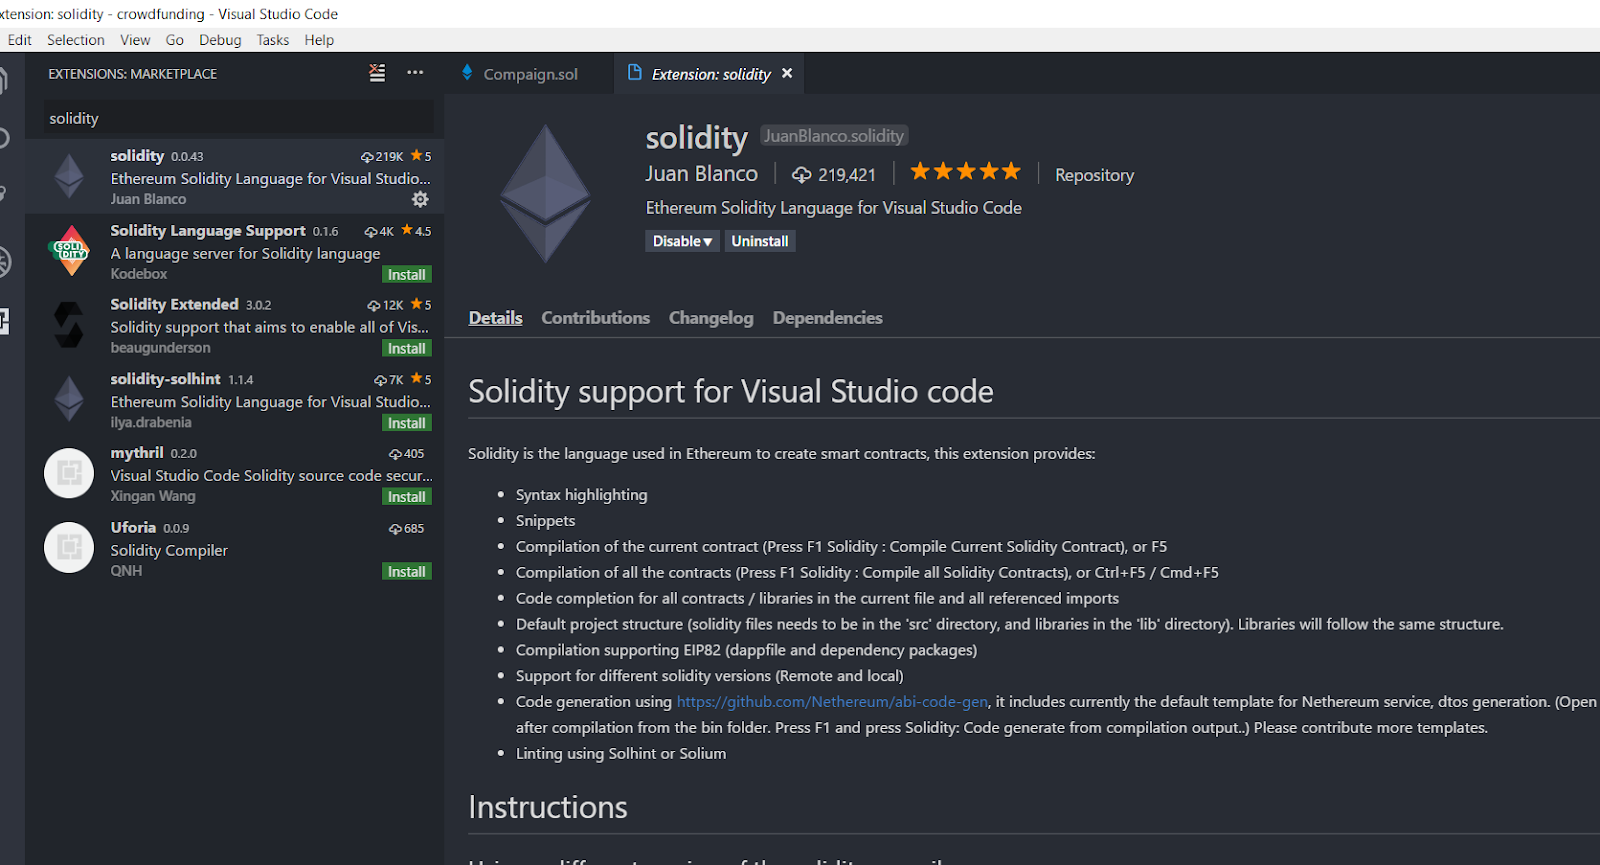Click the Uforia extension placeholder icon
The image size is (1600, 865).
click(x=69, y=547)
